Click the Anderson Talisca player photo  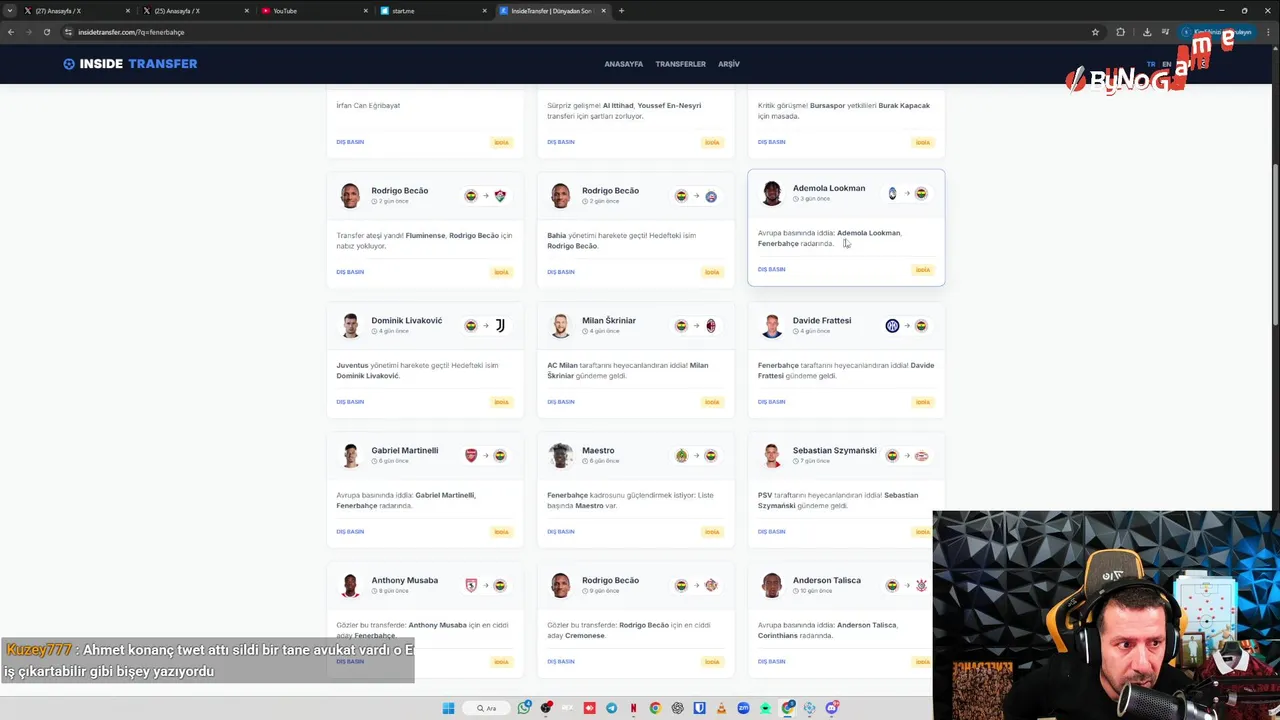tap(771, 585)
